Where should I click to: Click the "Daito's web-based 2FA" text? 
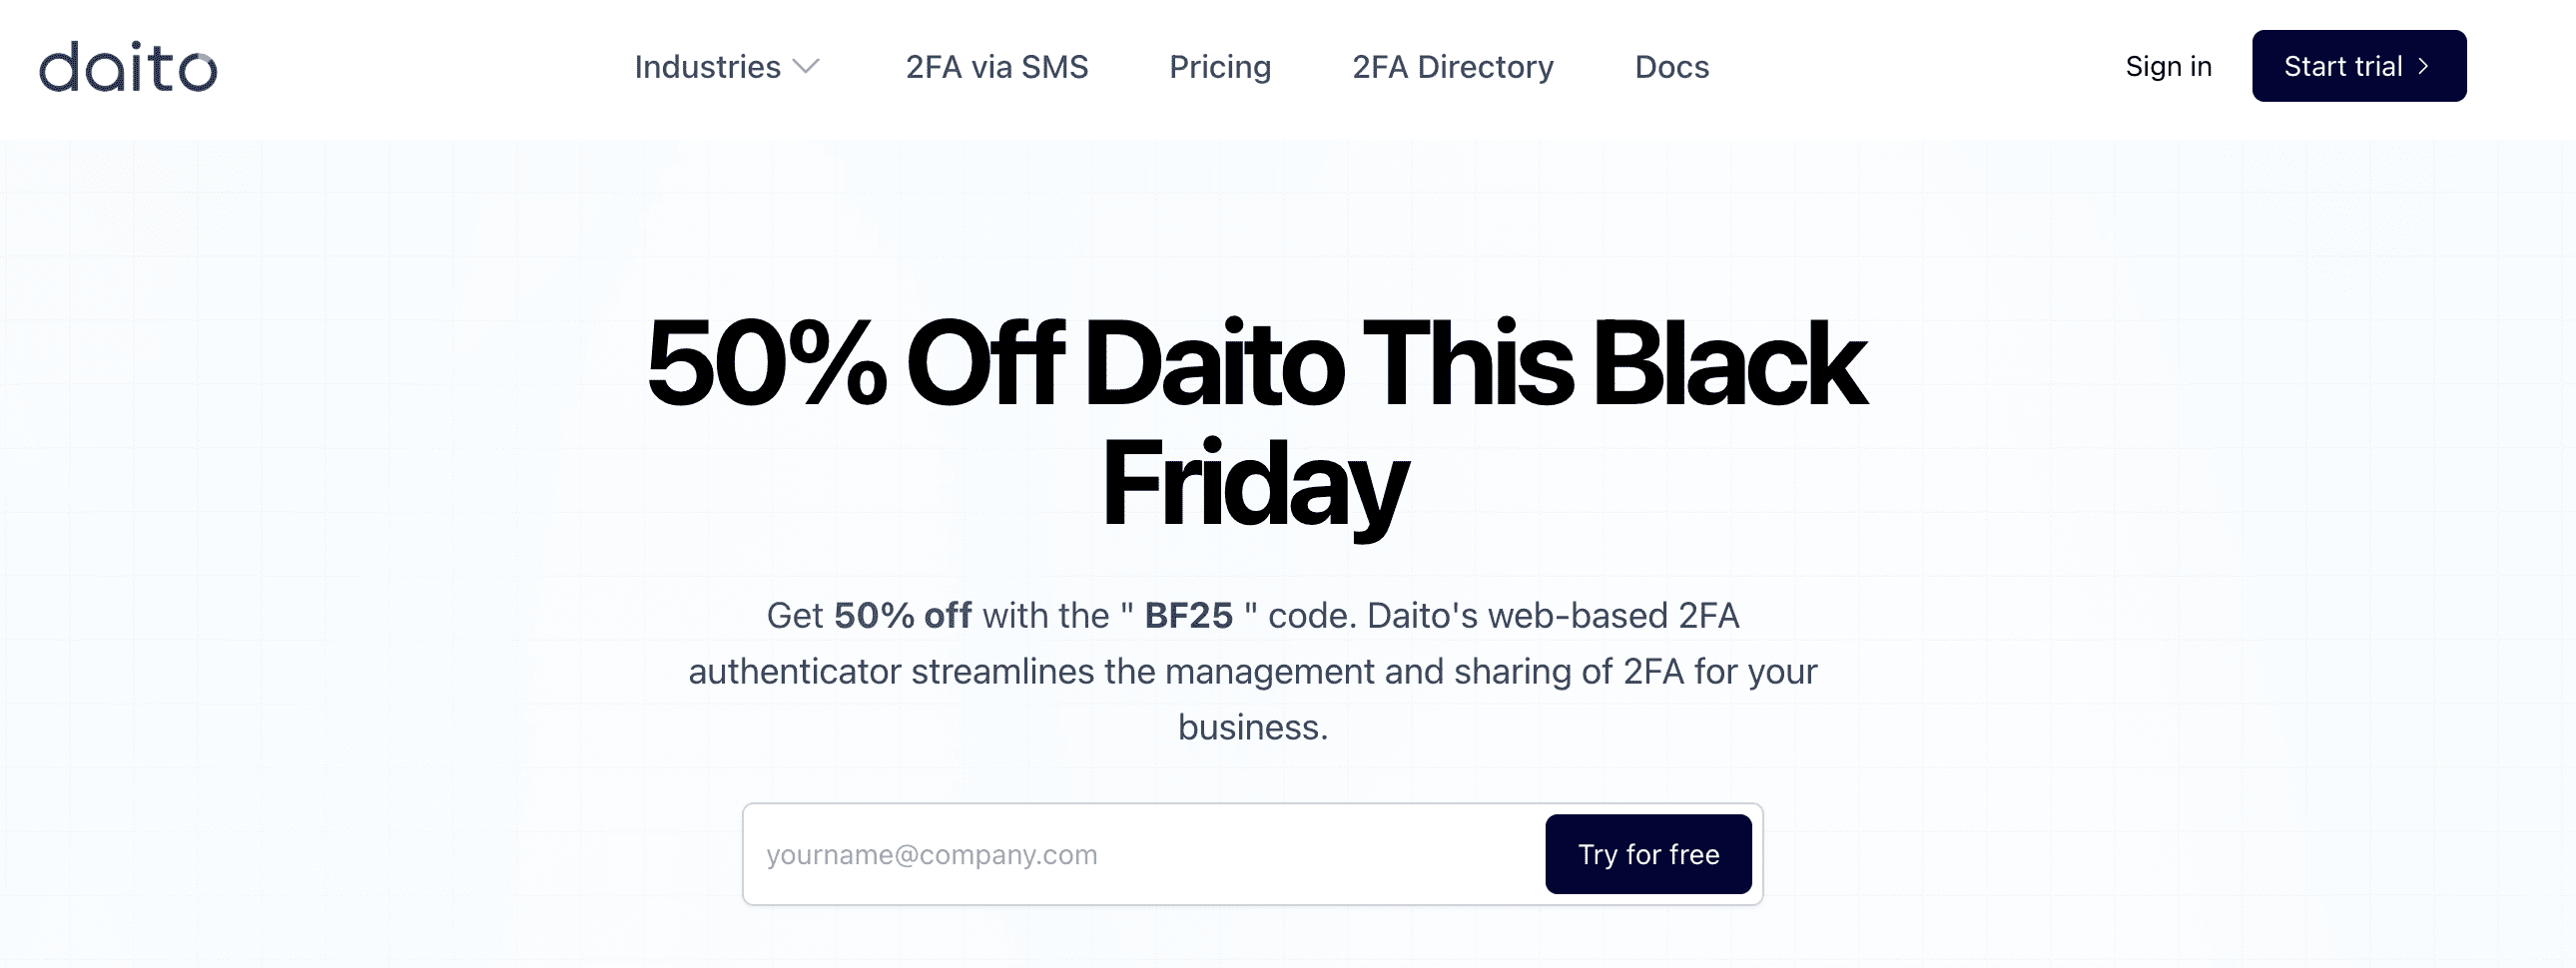coord(1553,615)
